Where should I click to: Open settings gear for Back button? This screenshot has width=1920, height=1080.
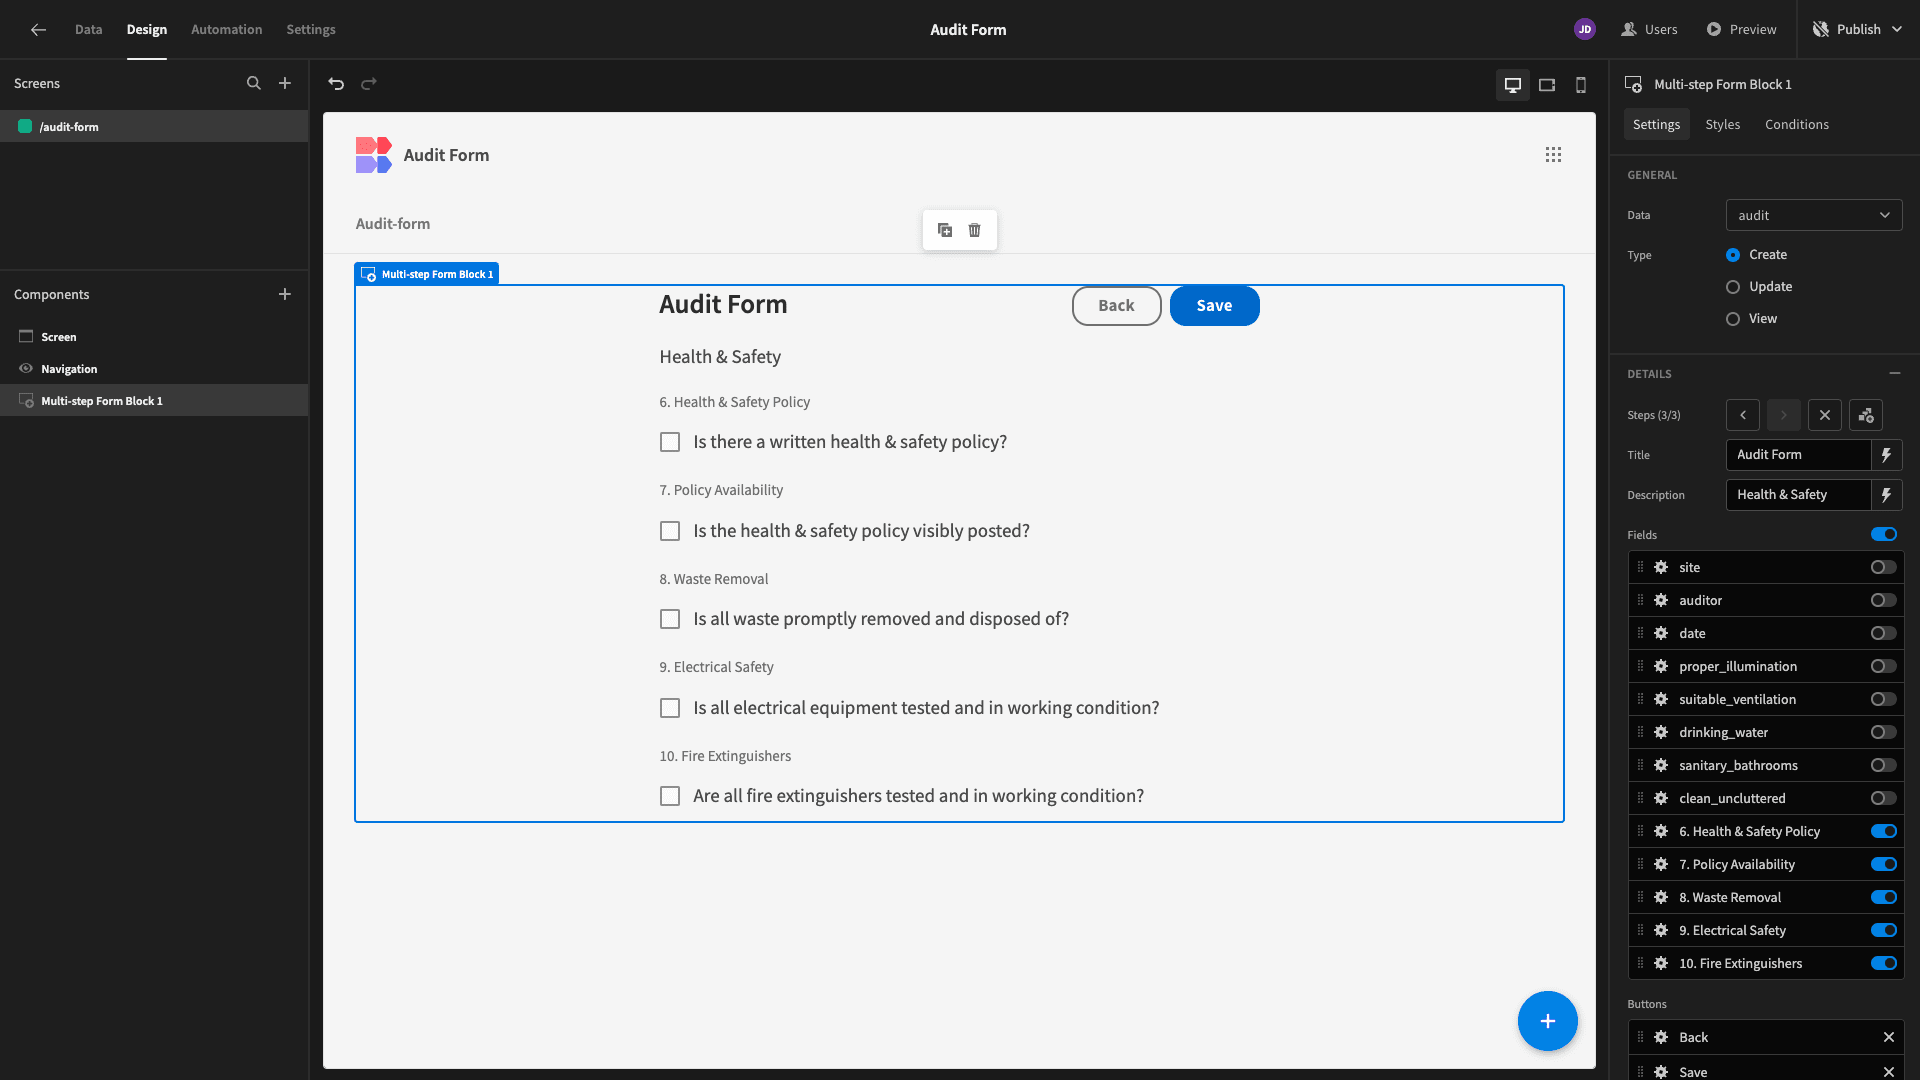click(x=1661, y=1037)
